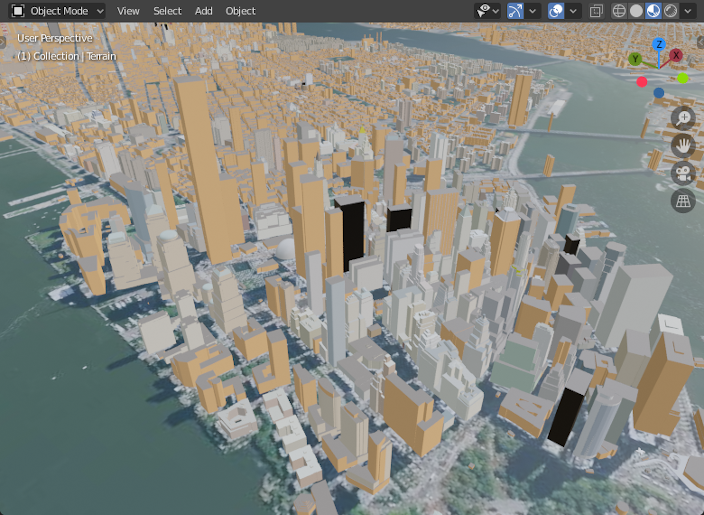Open the Select menu
Image resolution: width=704 pixels, height=515 pixels.
167,11
